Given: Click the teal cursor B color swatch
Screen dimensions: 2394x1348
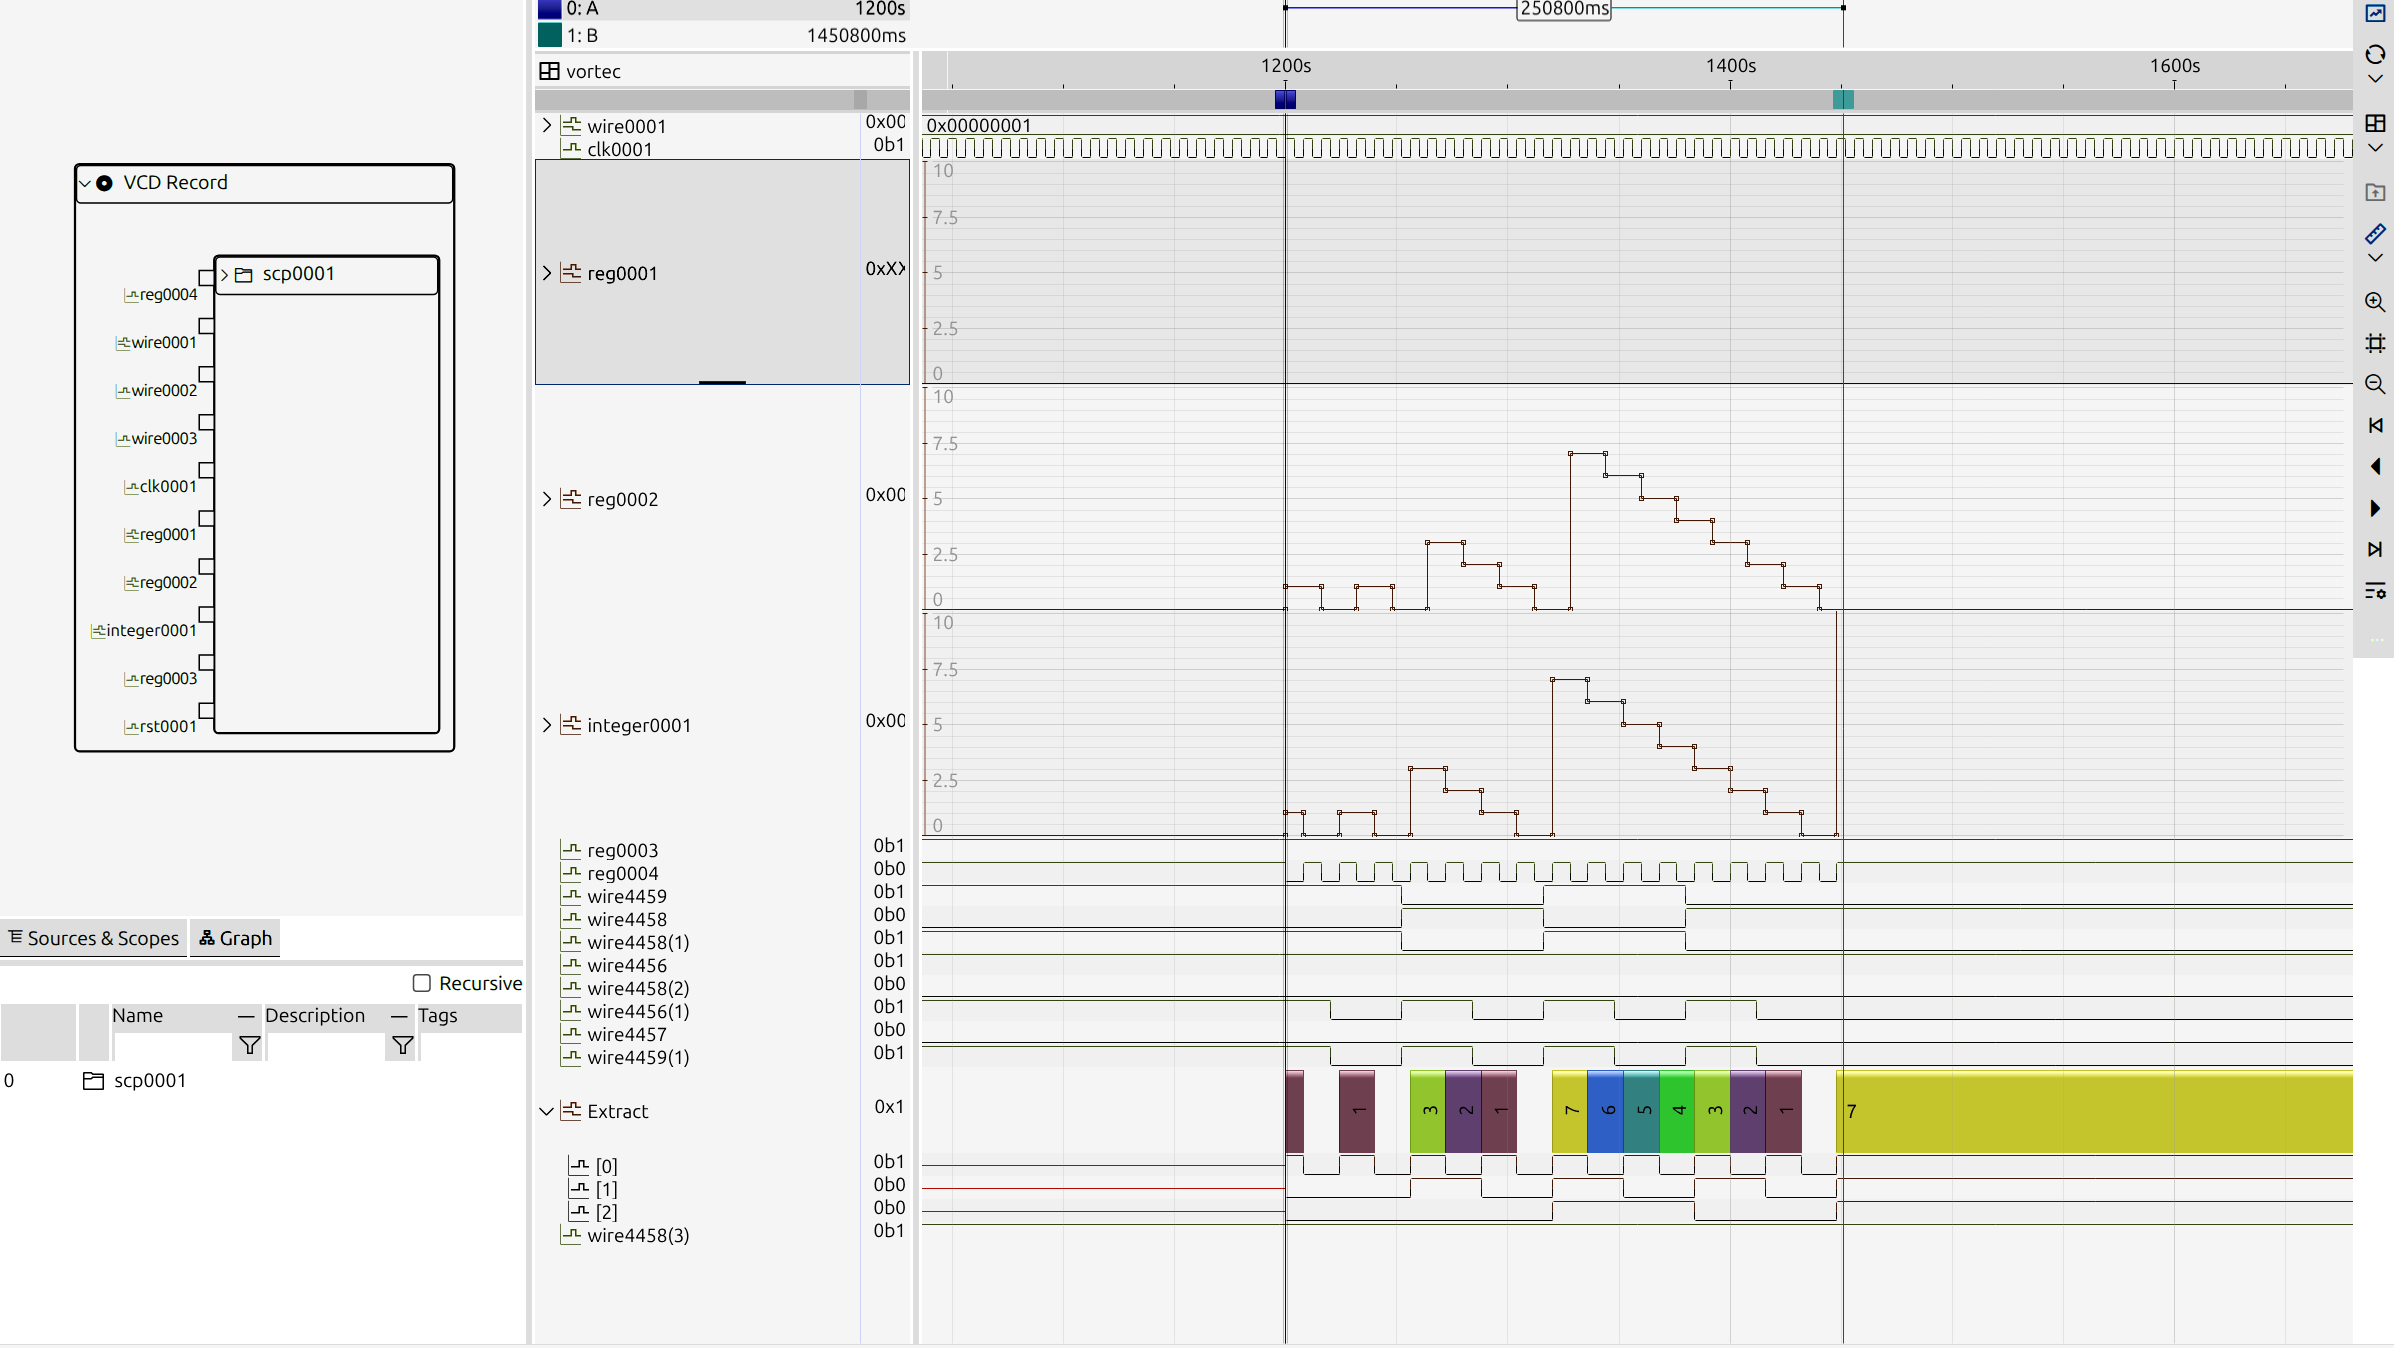Looking at the screenshot, I should point(550,35).
